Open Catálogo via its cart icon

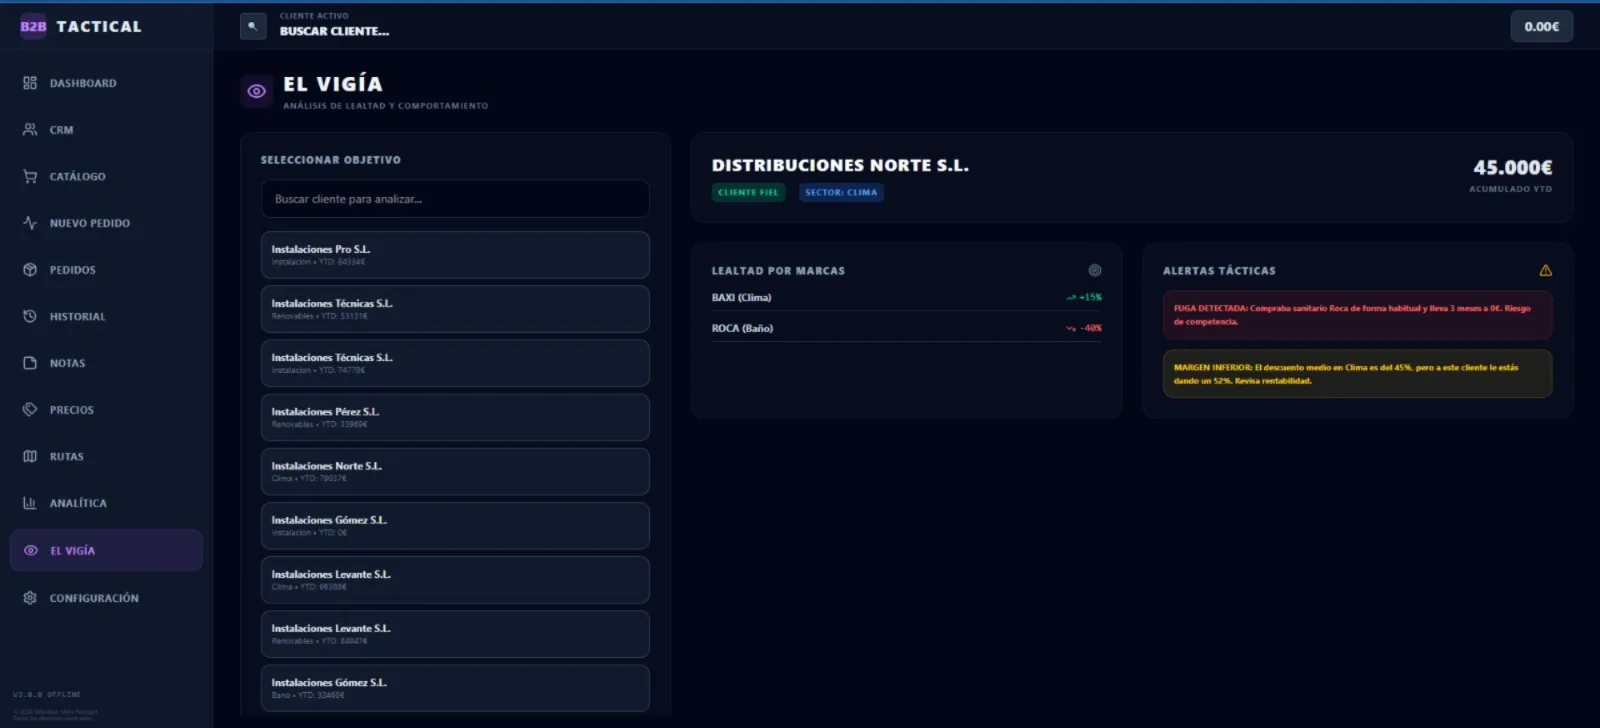tap(30, 176)
